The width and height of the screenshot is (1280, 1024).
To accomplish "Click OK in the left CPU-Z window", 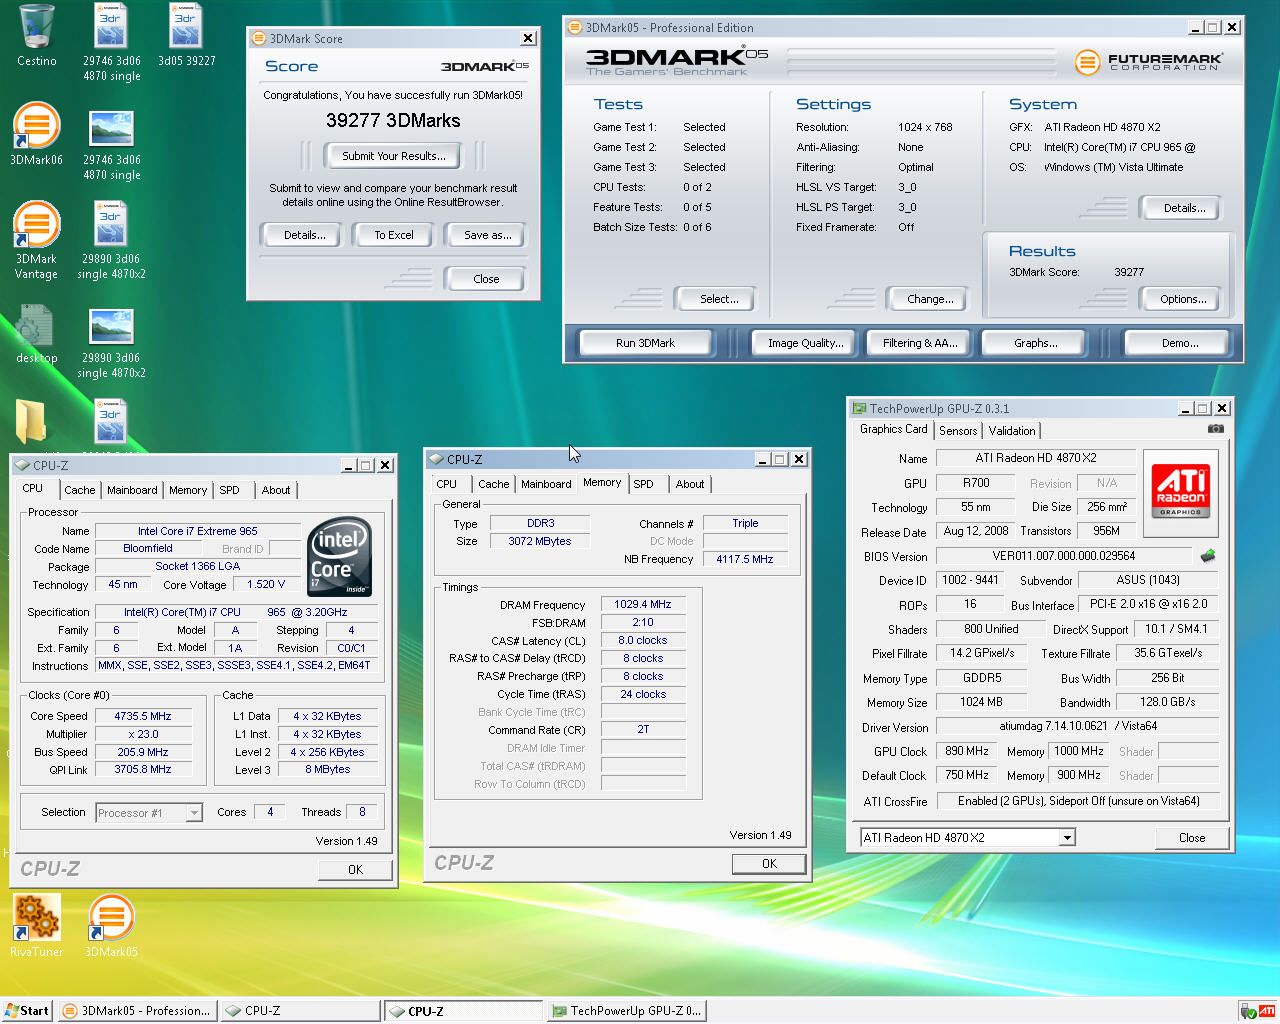I will click(x=355, y=870).
